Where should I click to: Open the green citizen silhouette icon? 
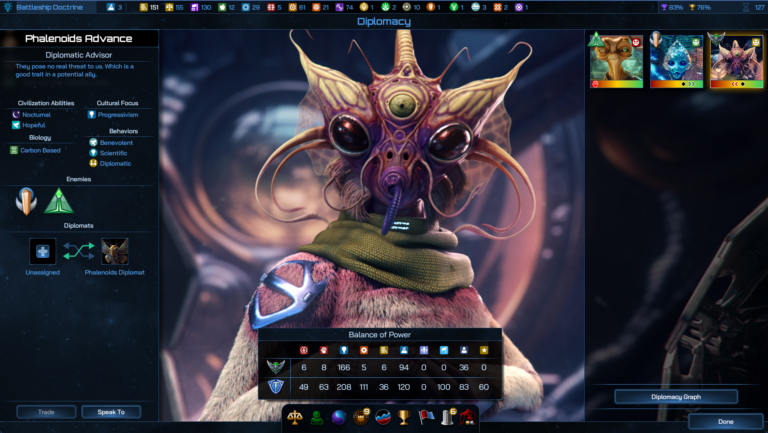[318, 418]
